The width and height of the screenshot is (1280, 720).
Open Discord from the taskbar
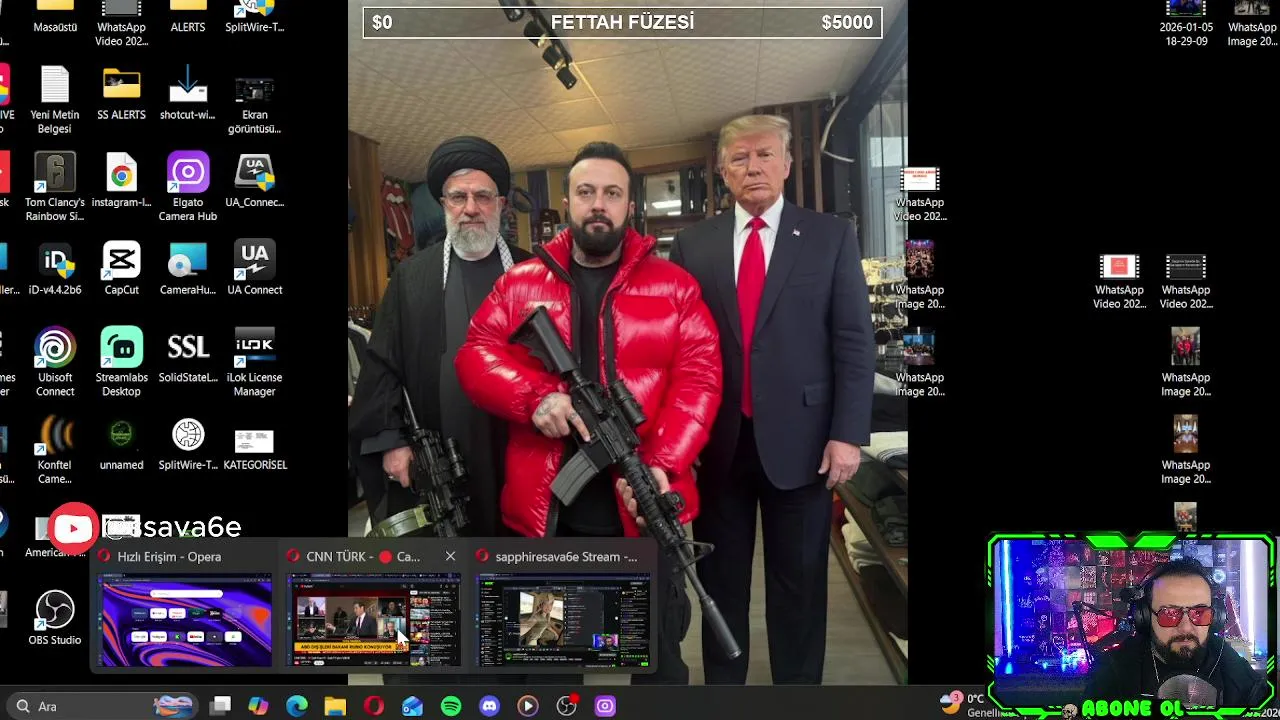click(x=489, y=706)
